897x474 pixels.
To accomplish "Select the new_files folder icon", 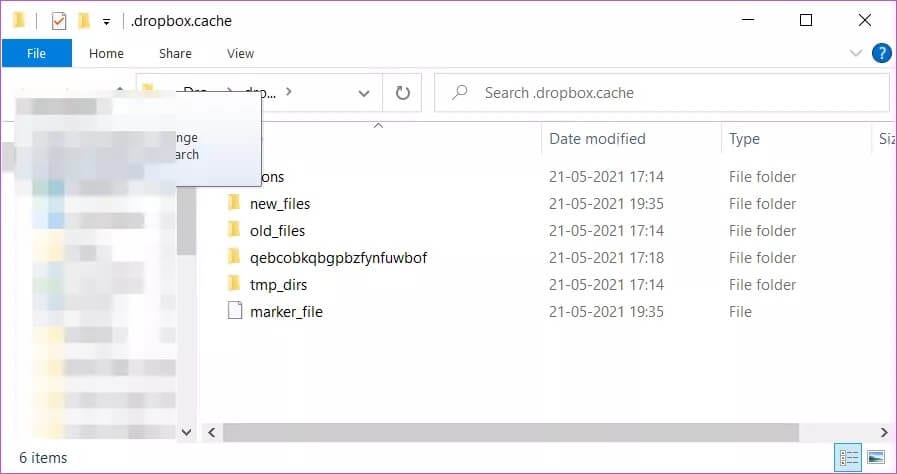I will click(x=234, y=203).
